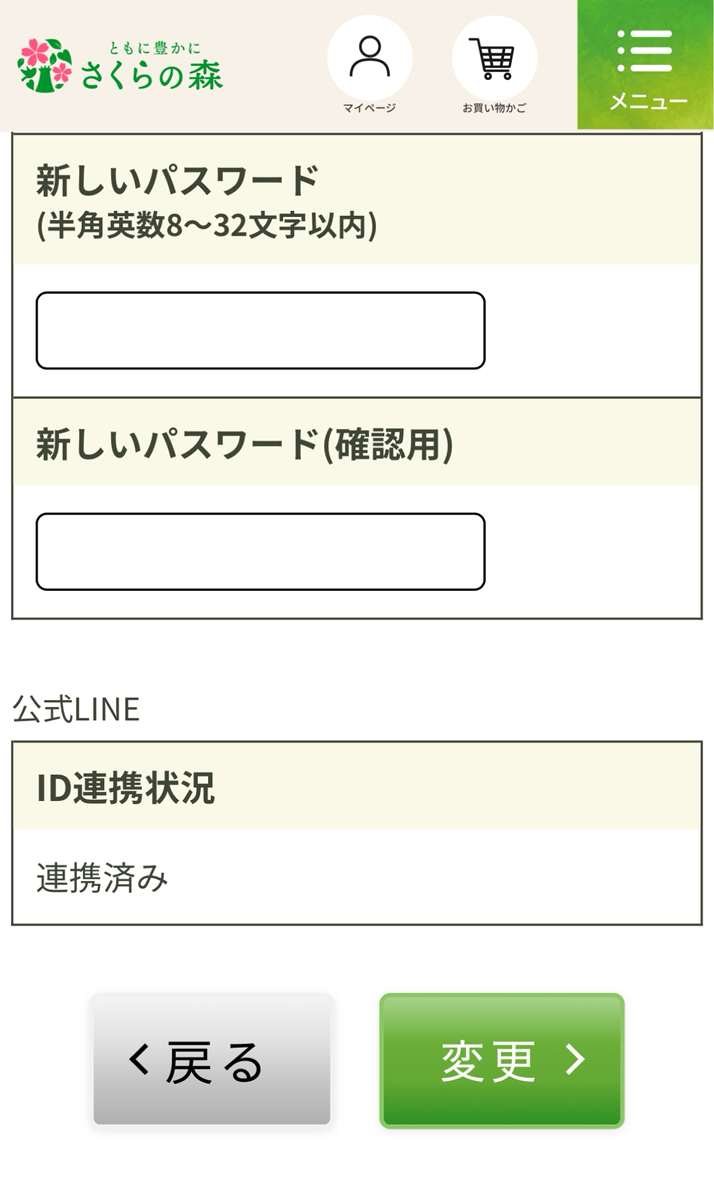Open the shopping cart icon

point(494,58)
